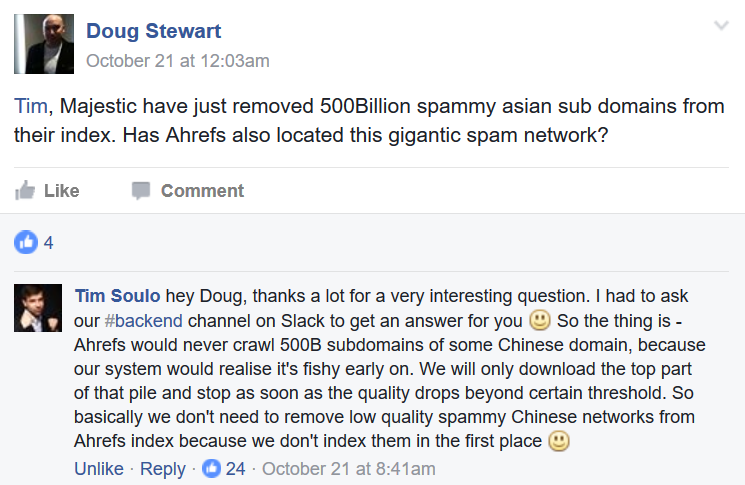This screenshot has height=485, width=745.
Task: Click Tim Soulo's comment avatar
Action: pyautogui.click(x=39, y=308)
